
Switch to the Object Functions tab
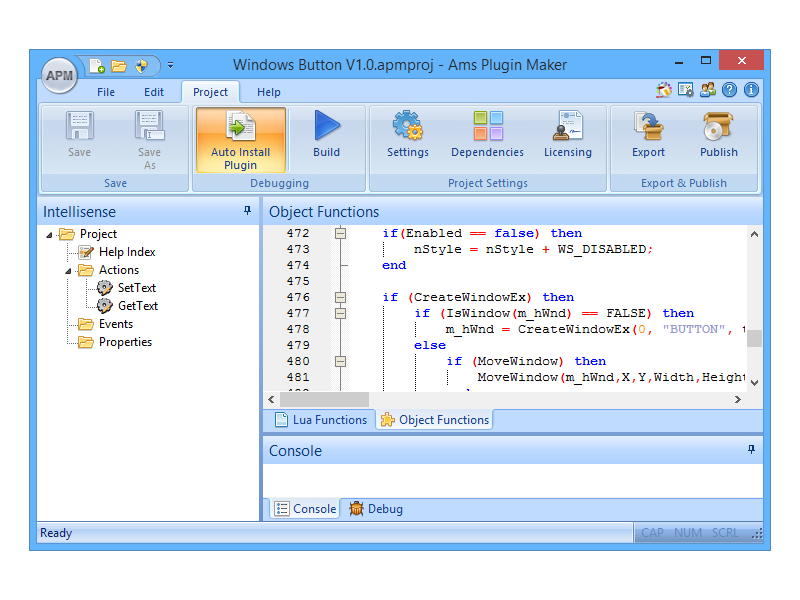[x=435, y=420]
